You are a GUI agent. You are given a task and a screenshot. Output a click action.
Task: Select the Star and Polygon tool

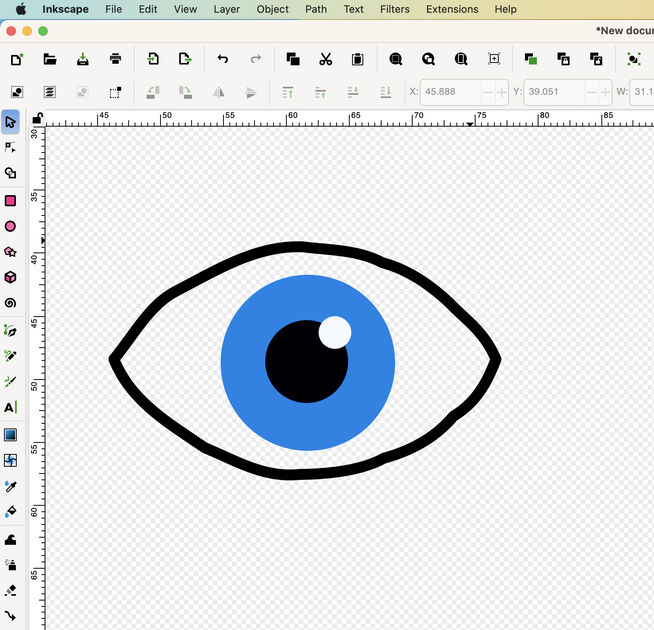[x=10, y=252]
